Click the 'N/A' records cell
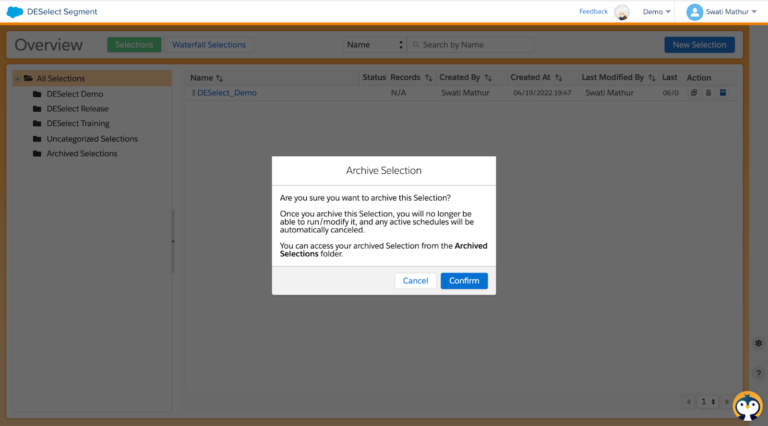 (x=398, y=93)
